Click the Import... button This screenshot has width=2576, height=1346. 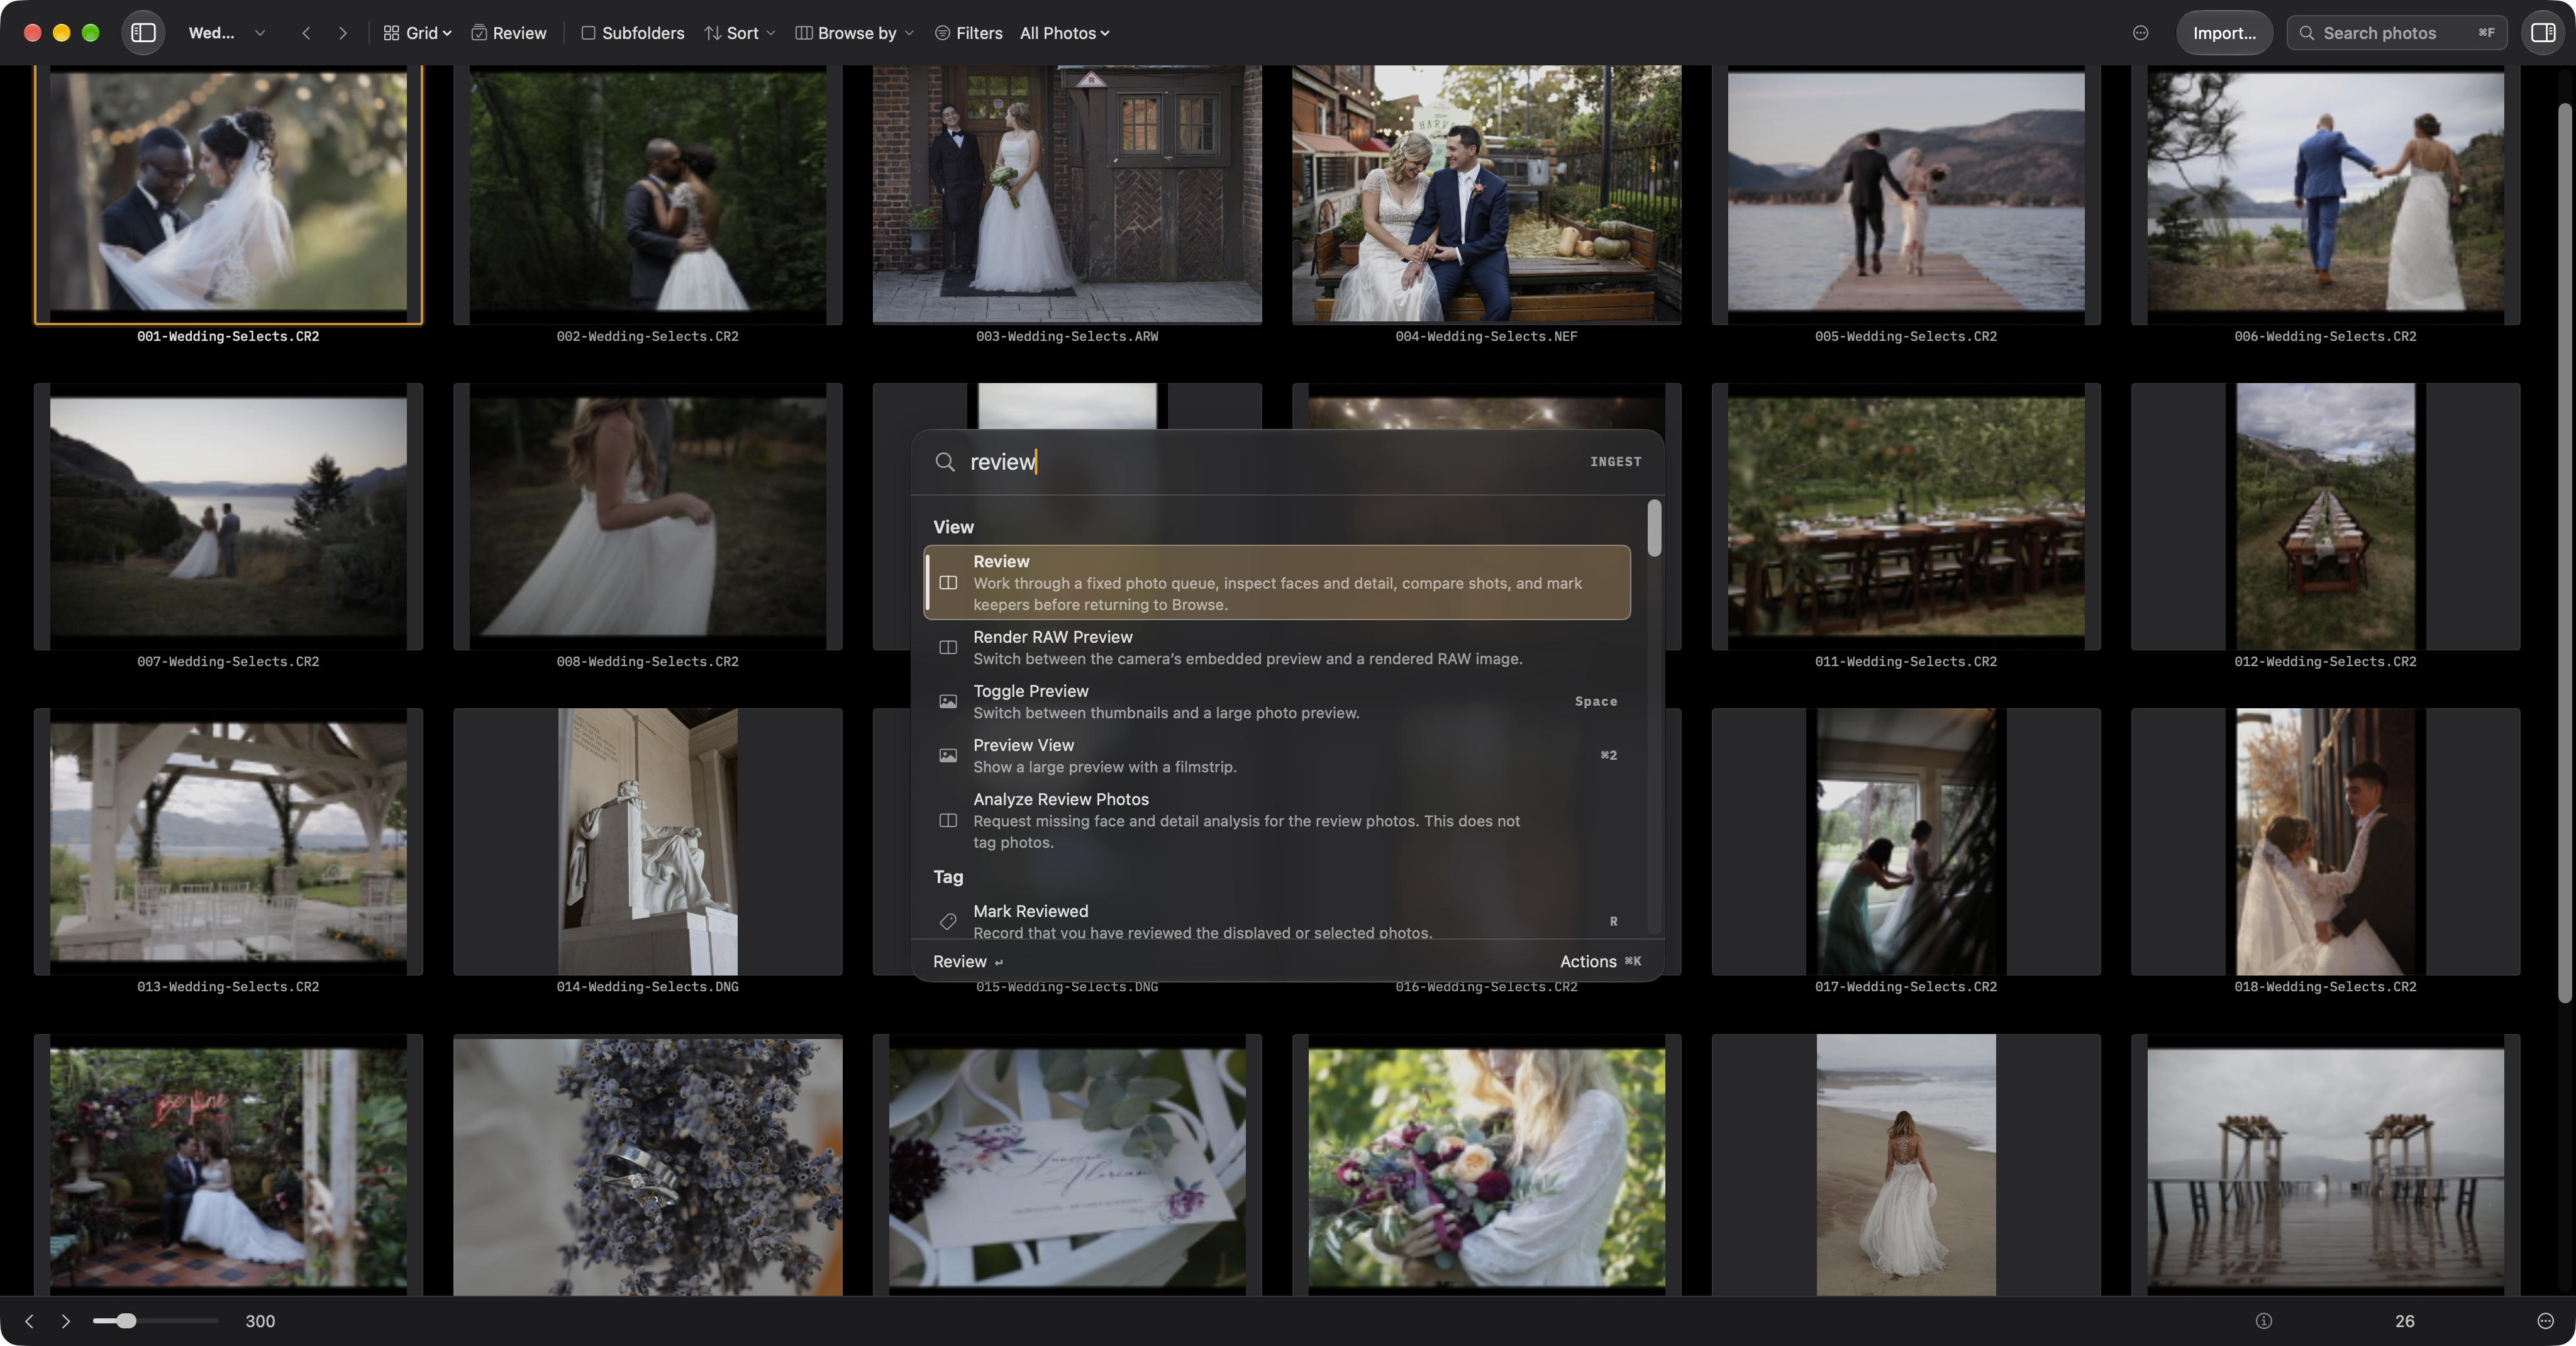tap(2224, 33)
